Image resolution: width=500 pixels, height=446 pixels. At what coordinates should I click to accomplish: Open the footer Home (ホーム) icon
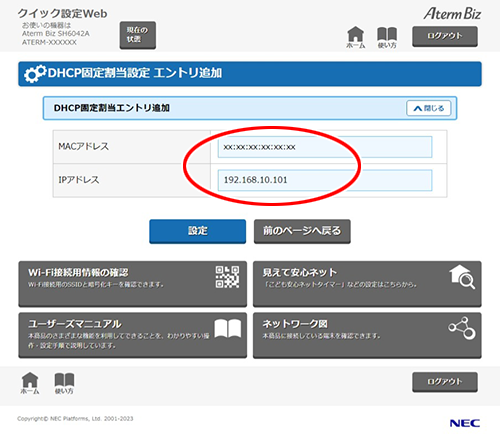pos(30,383)
